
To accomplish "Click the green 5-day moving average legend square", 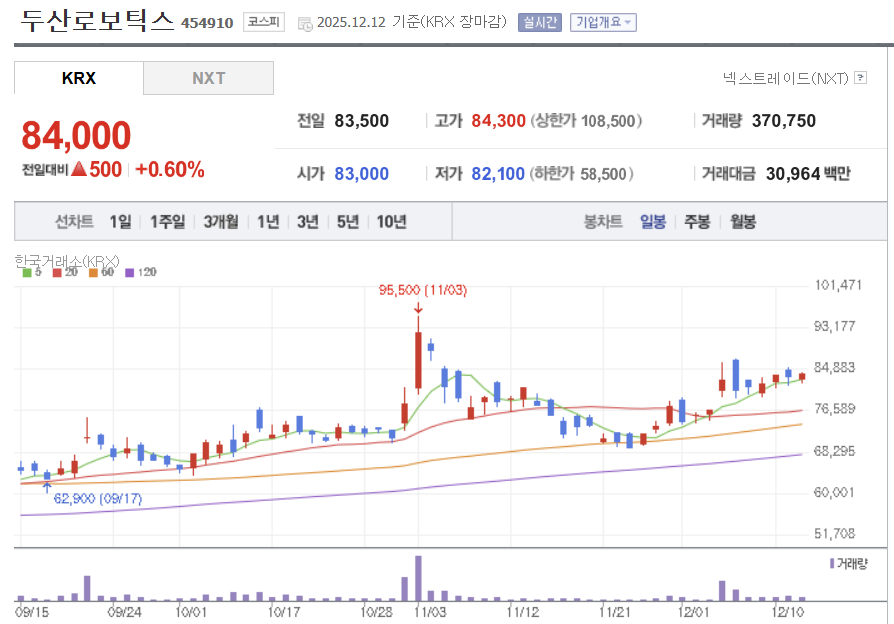I will 27,271.
